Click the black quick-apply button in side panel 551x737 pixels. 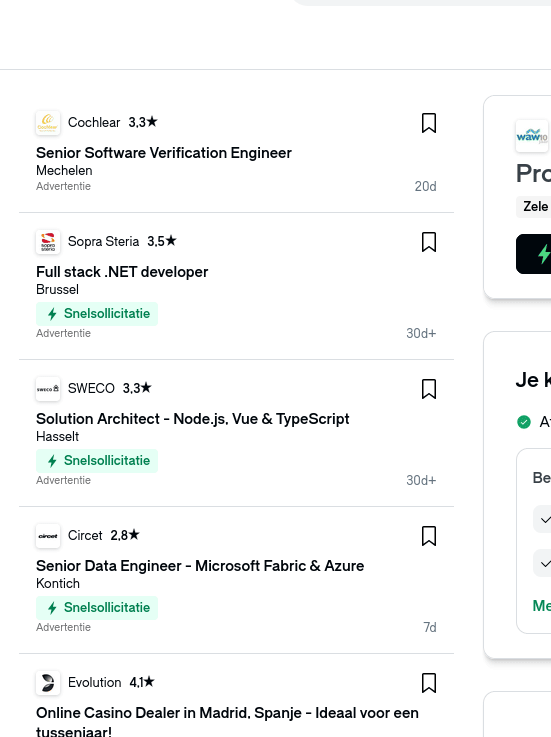click(534, 254)
